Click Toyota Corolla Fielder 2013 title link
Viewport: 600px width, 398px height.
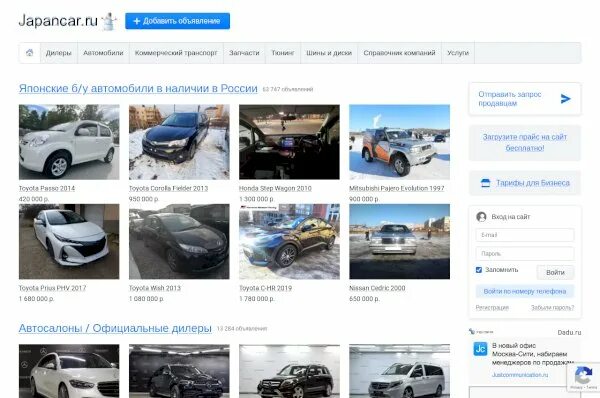click(x=168, y=188)
